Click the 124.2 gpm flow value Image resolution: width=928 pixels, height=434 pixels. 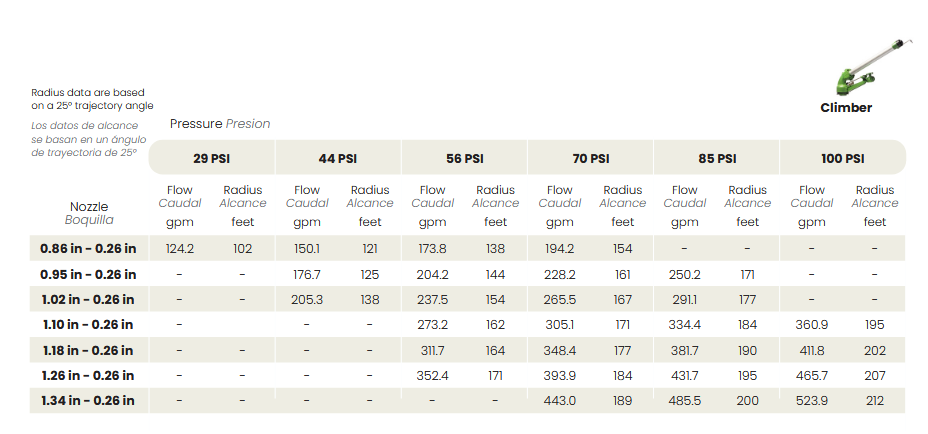pos(180,248)
